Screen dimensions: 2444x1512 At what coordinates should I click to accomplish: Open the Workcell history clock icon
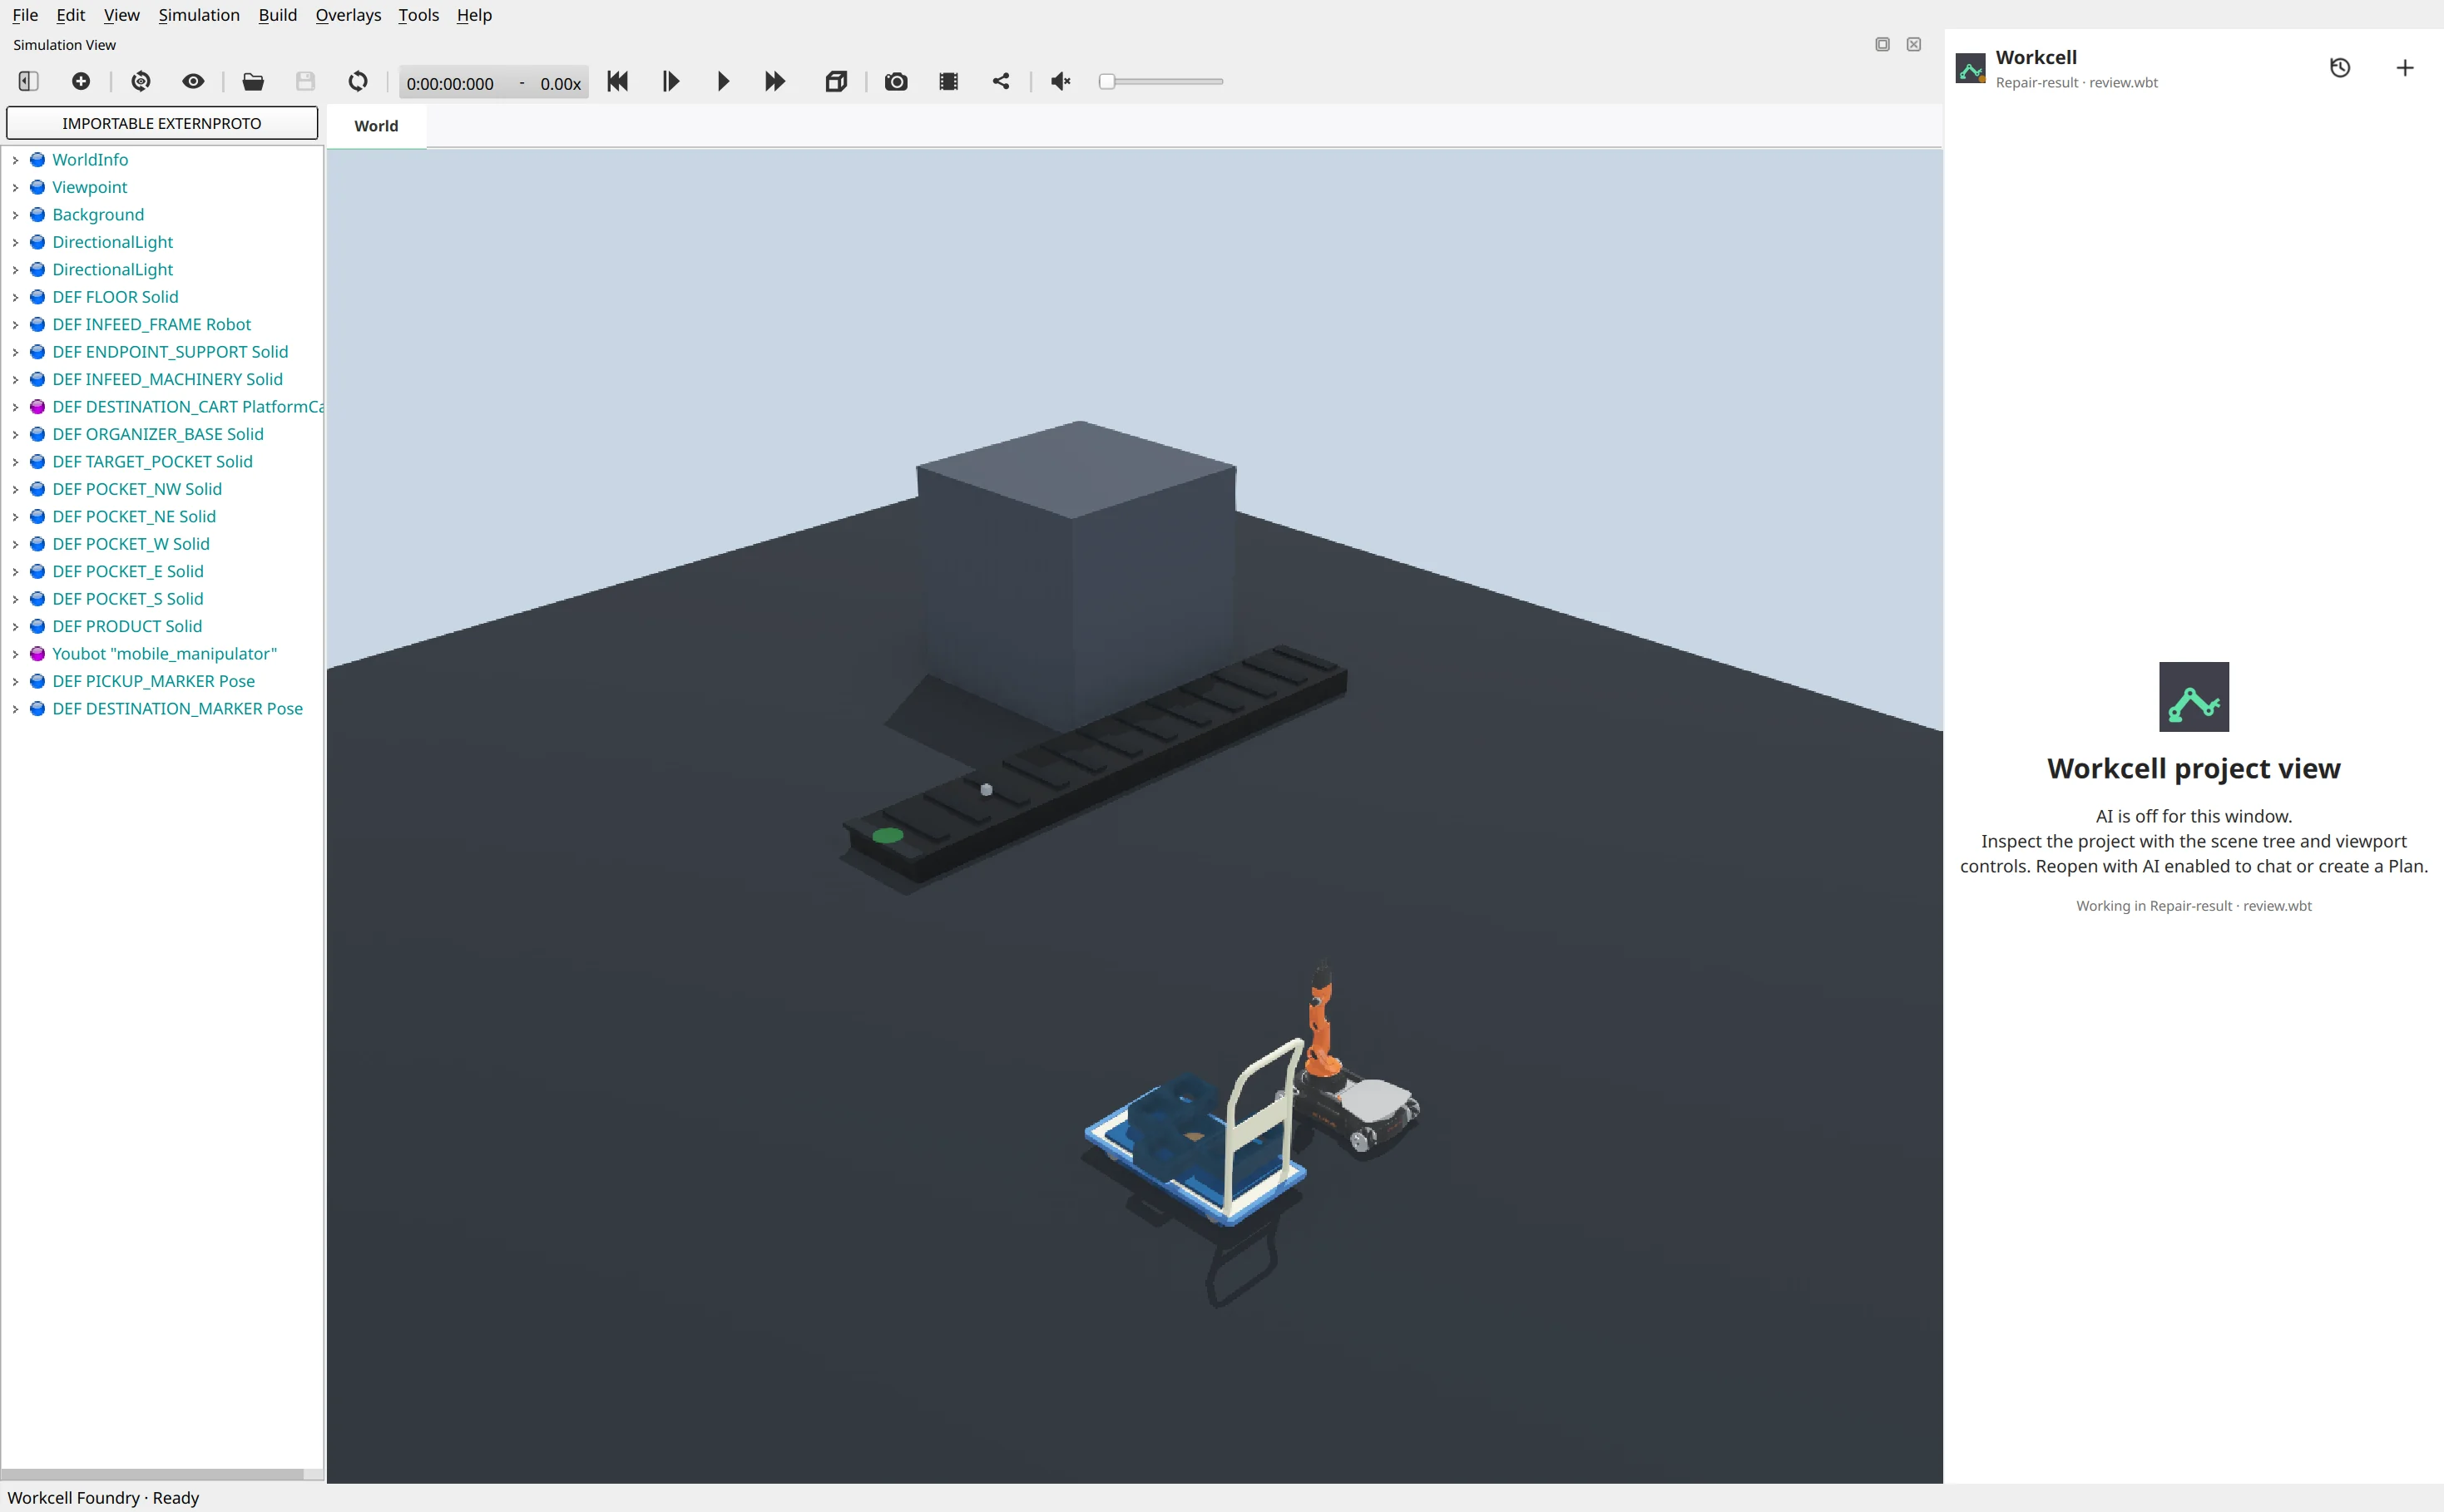(2340, 68)
